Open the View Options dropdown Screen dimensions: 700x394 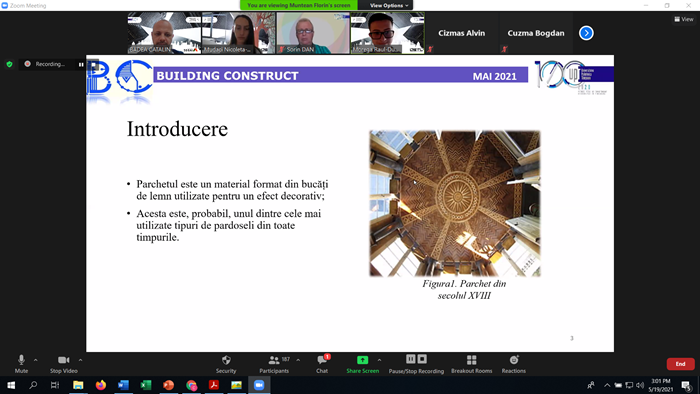pos(388,5)
